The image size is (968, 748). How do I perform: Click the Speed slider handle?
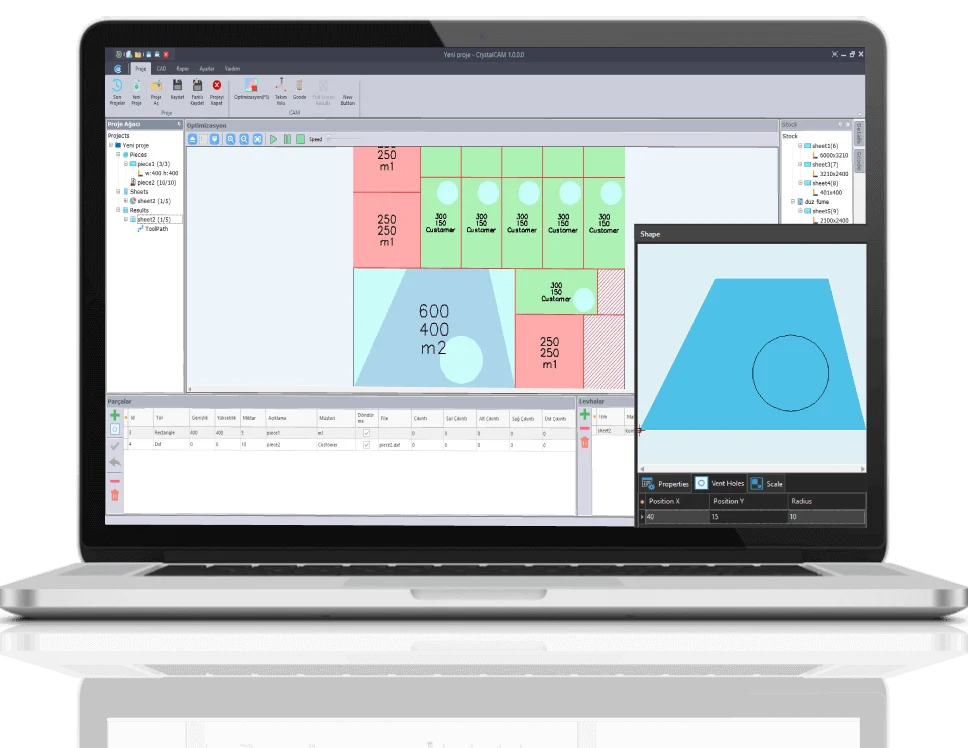click(x=329, y=139)
